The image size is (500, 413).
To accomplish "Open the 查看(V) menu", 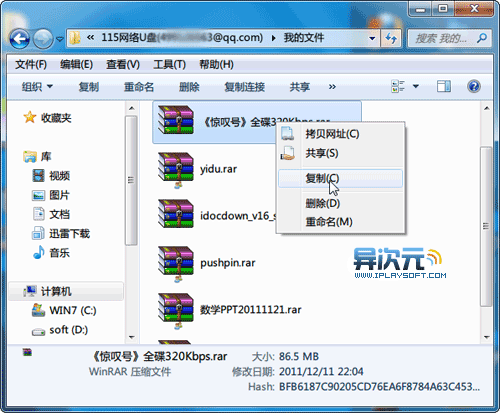I will click(x=123, y=64).
